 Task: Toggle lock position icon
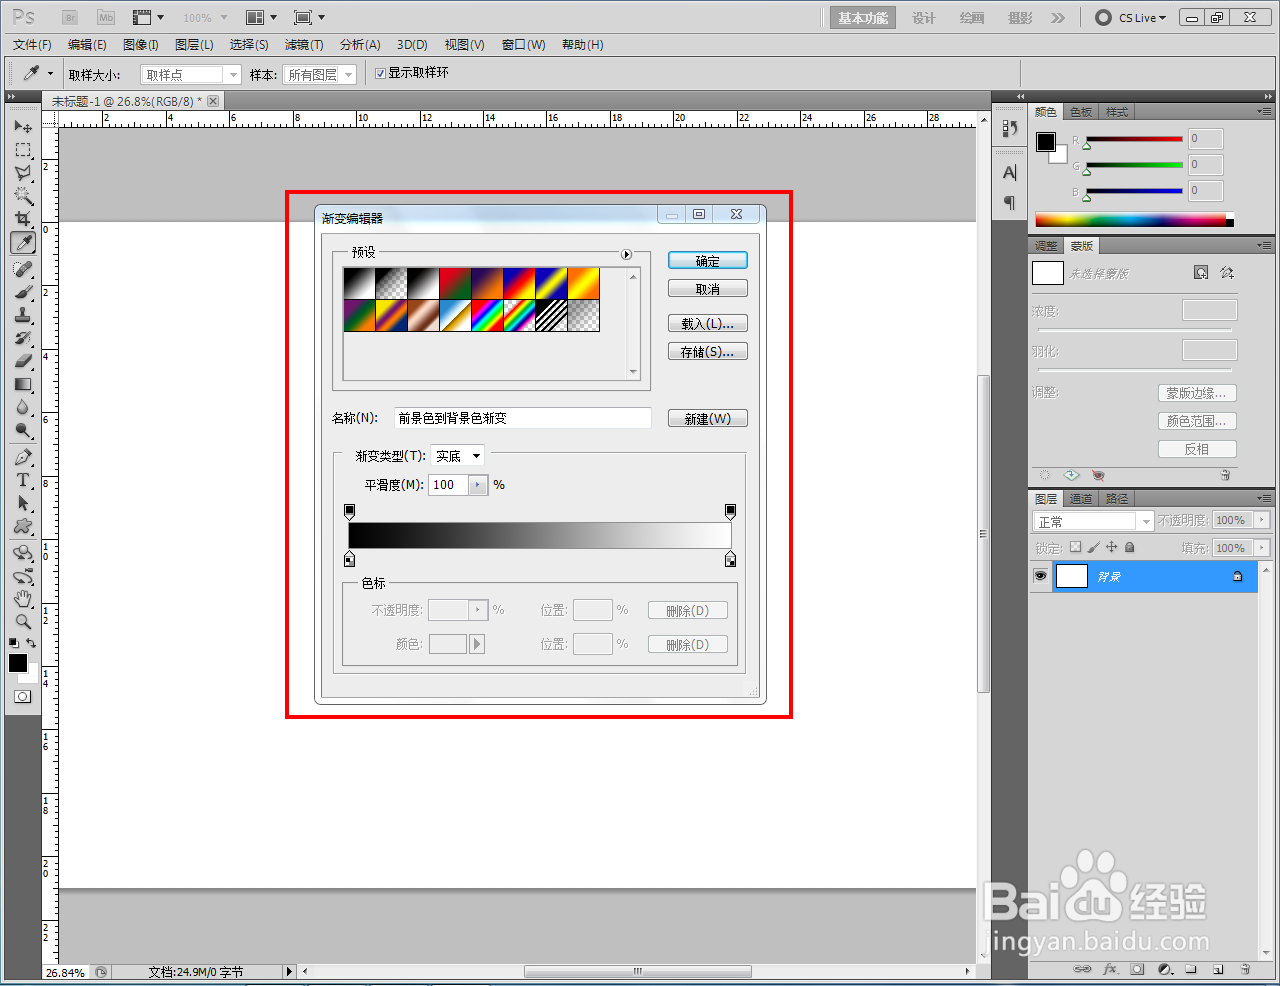(1111, 547)
